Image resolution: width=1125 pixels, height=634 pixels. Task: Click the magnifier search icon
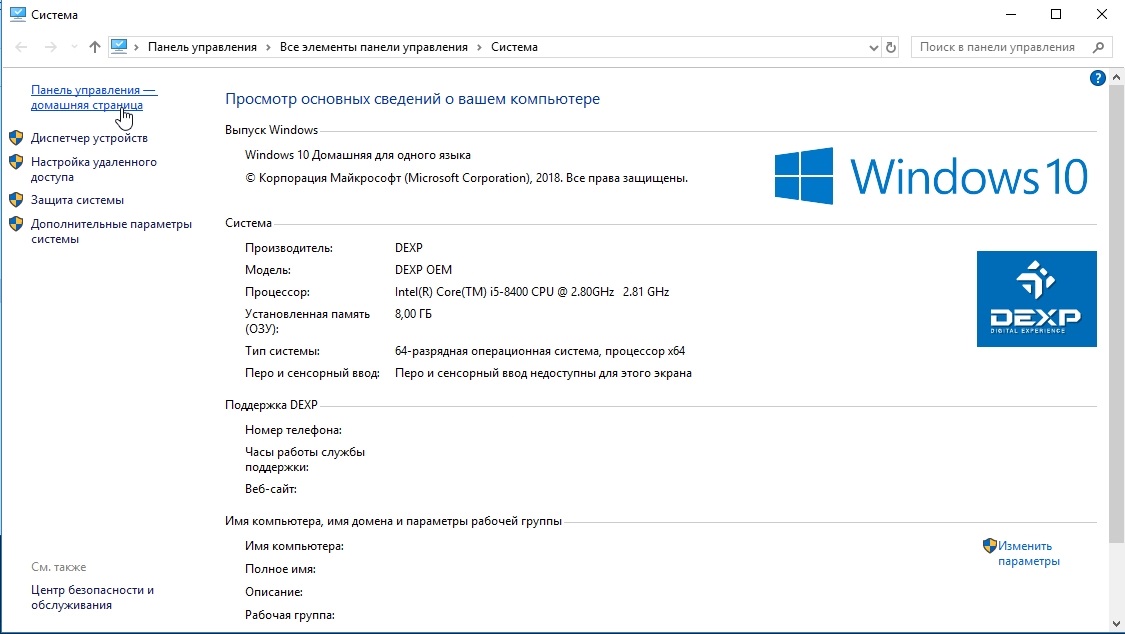[1098, 47]
